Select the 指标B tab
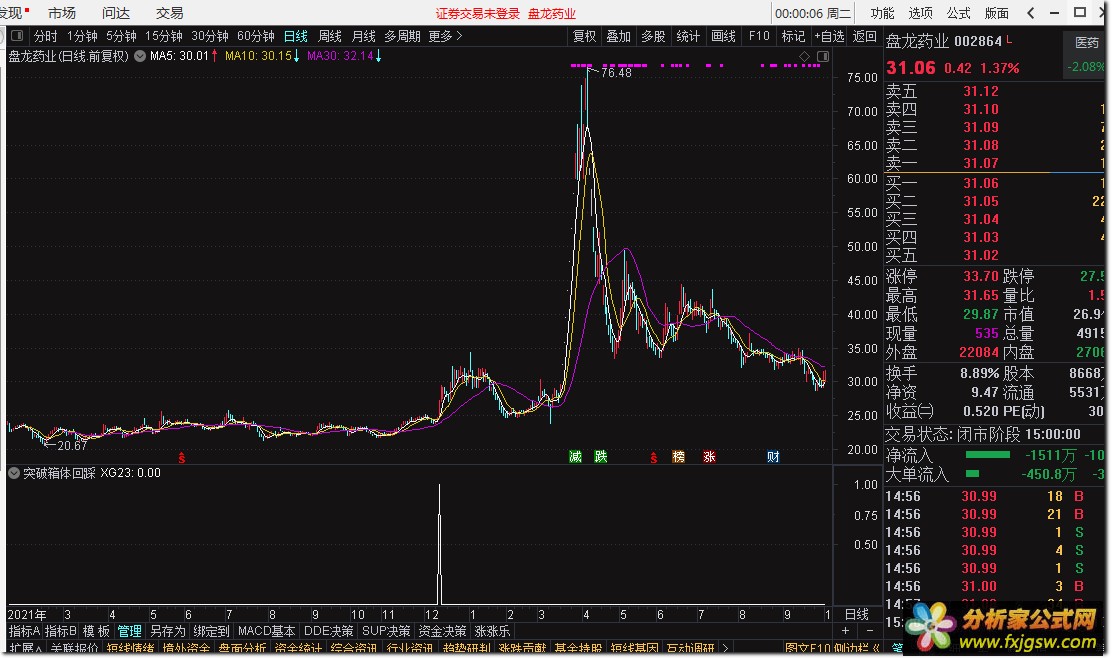Screen dimensions: 1113x659 [x=61, y=631]
